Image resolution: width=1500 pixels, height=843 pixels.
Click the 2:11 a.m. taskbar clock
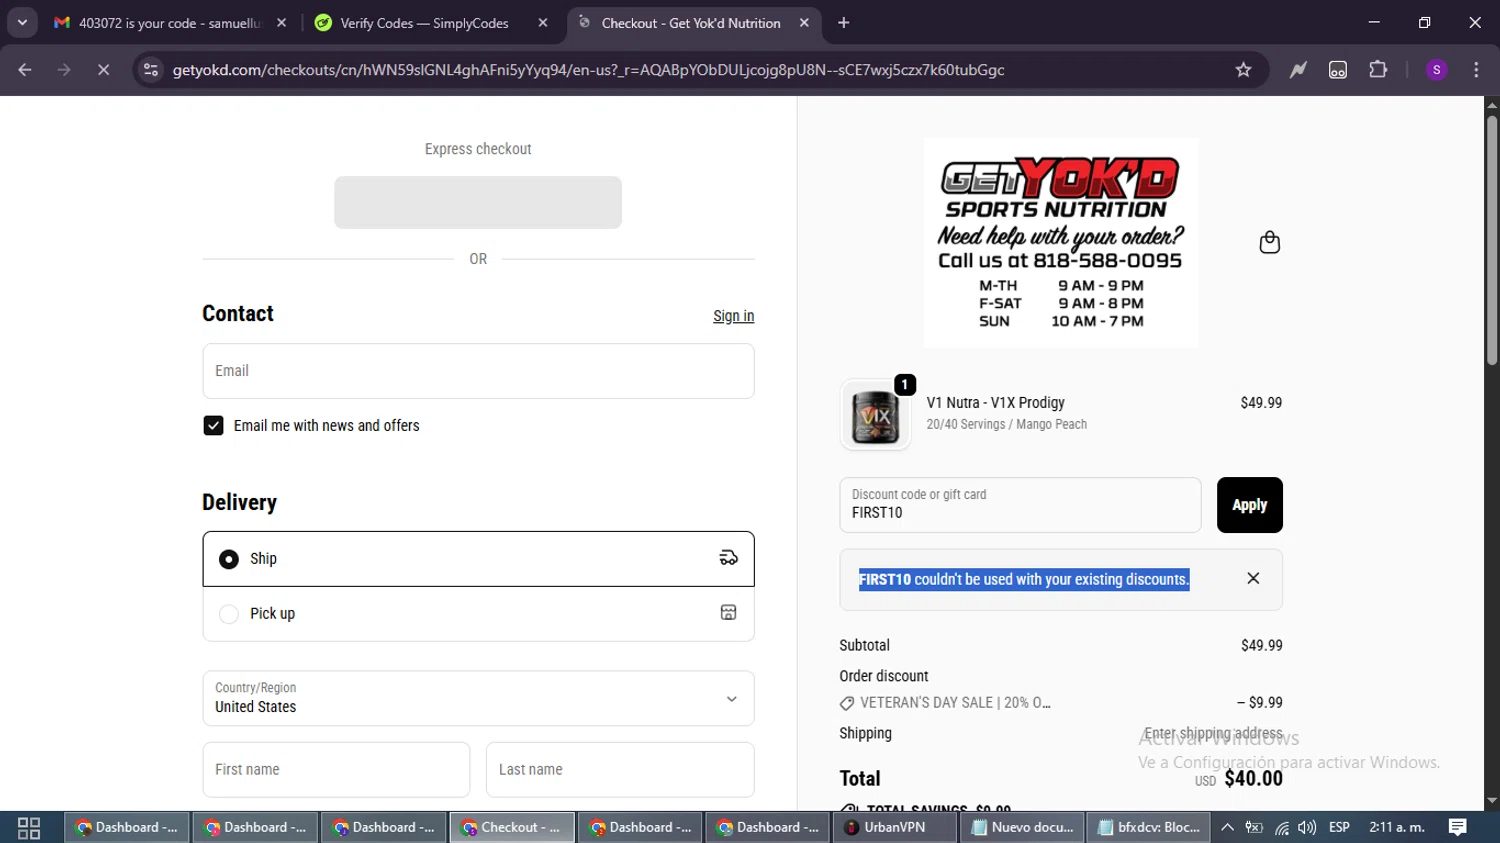[x=1397, y=828]
